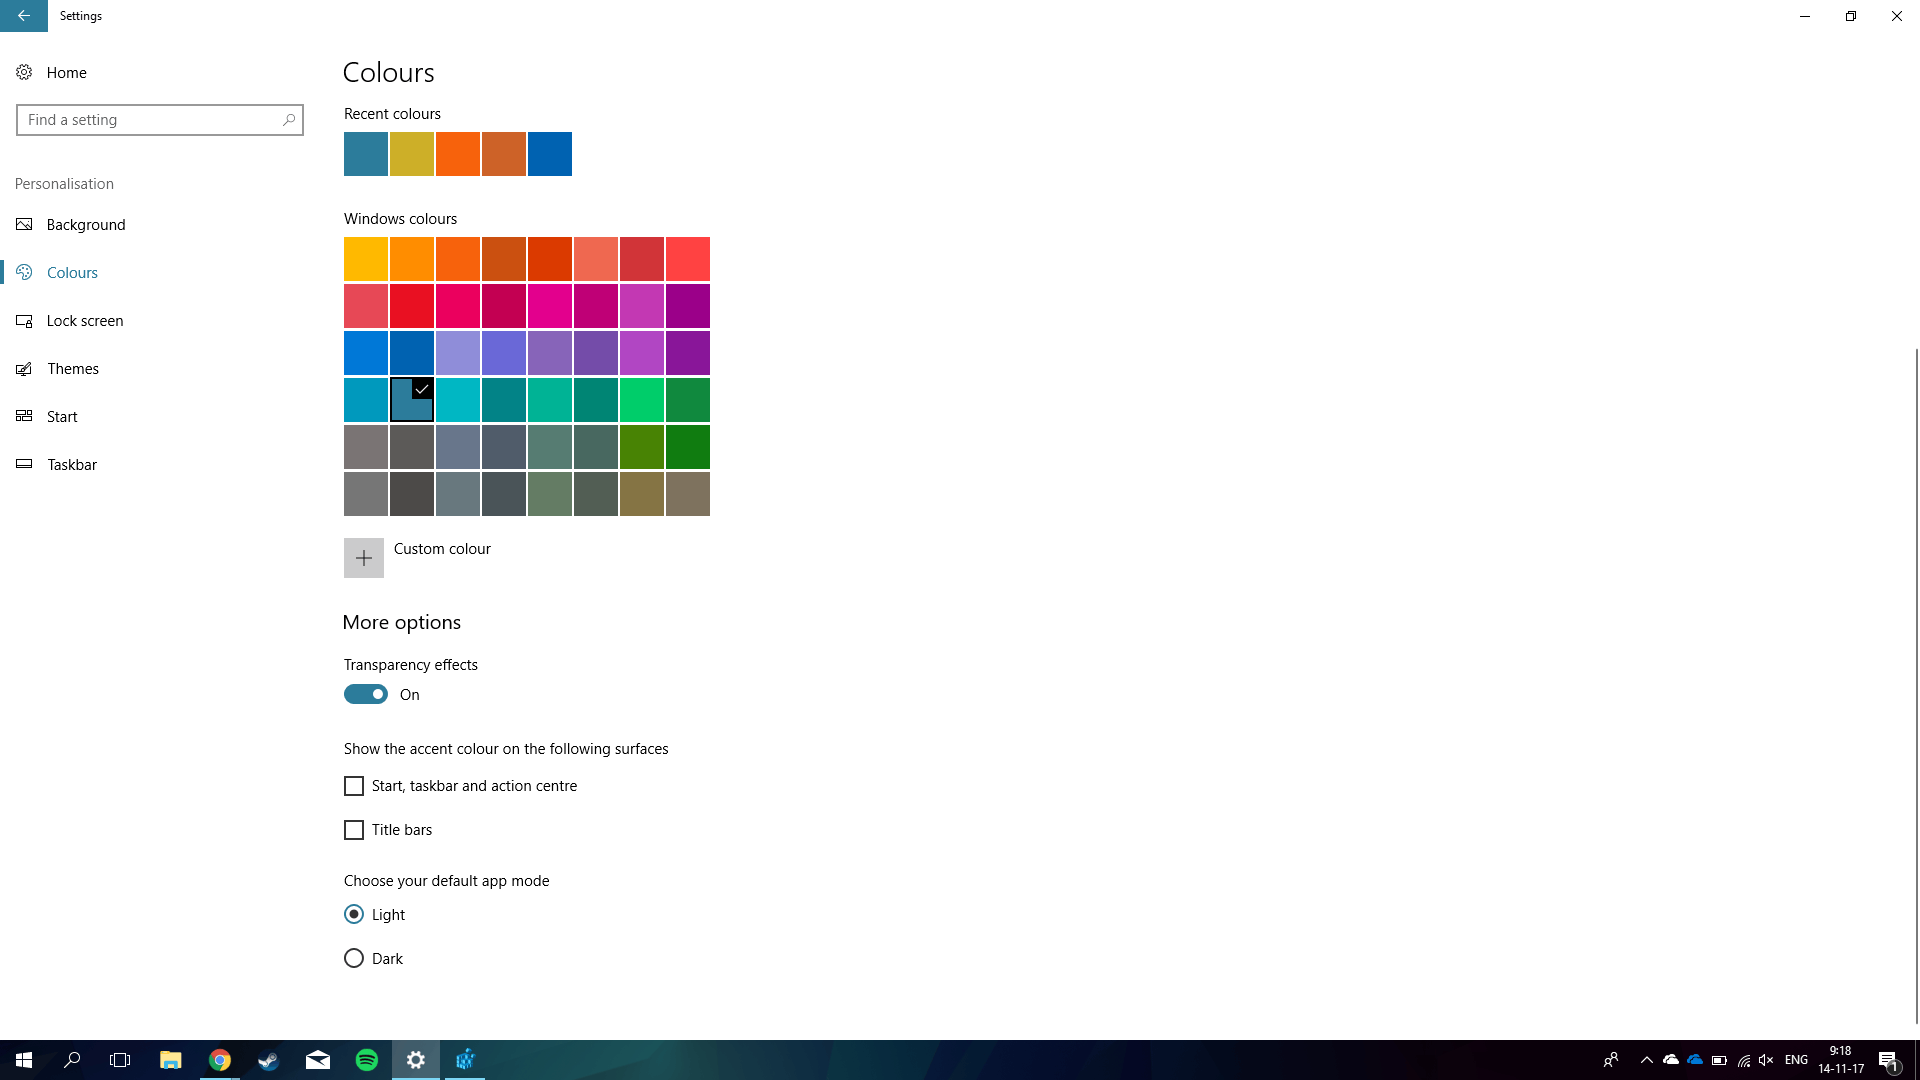Enable Start, taskbar and action centre checkbox

[354, 786]
